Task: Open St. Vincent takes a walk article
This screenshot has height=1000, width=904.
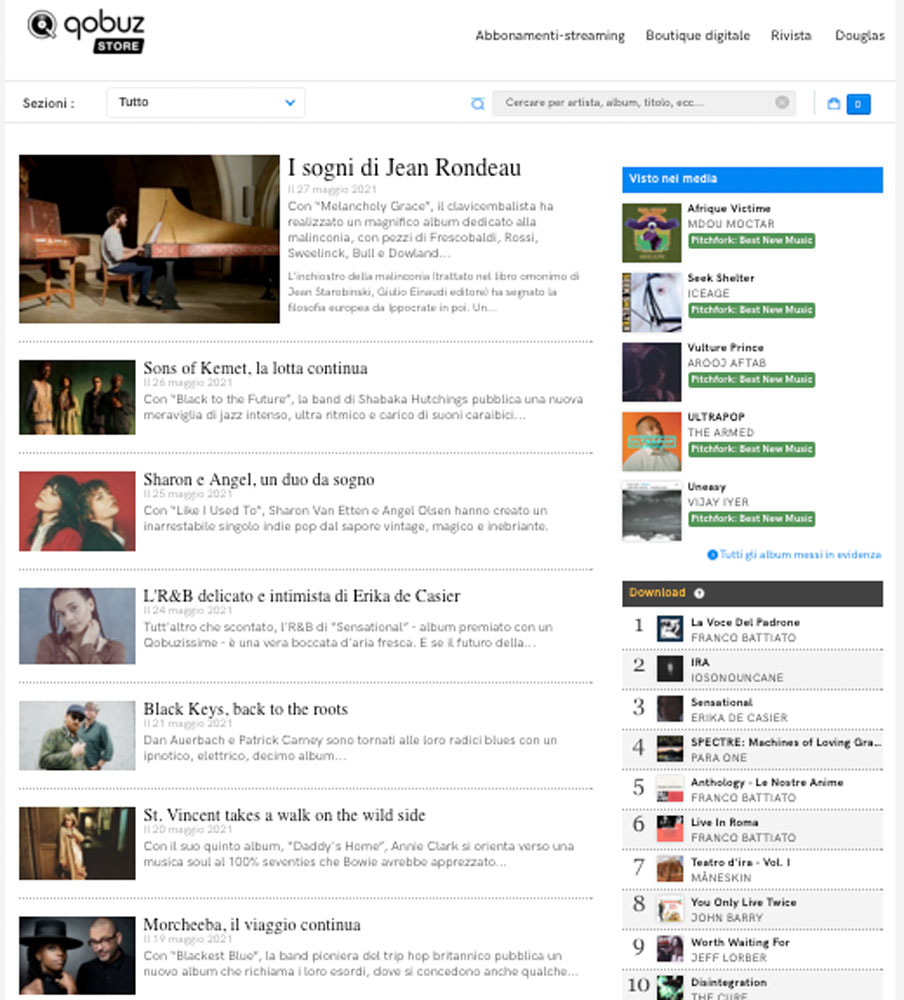Action: point(285,815)
